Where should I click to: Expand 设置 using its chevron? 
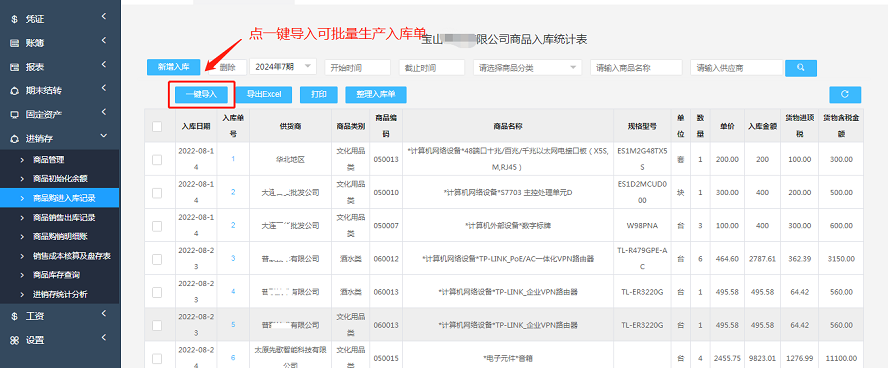click(104, 338)
